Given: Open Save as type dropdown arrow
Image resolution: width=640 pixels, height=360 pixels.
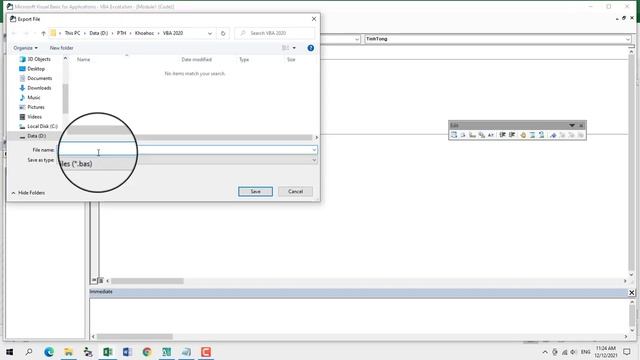Looking at the screenshot, I should [314, 160].
